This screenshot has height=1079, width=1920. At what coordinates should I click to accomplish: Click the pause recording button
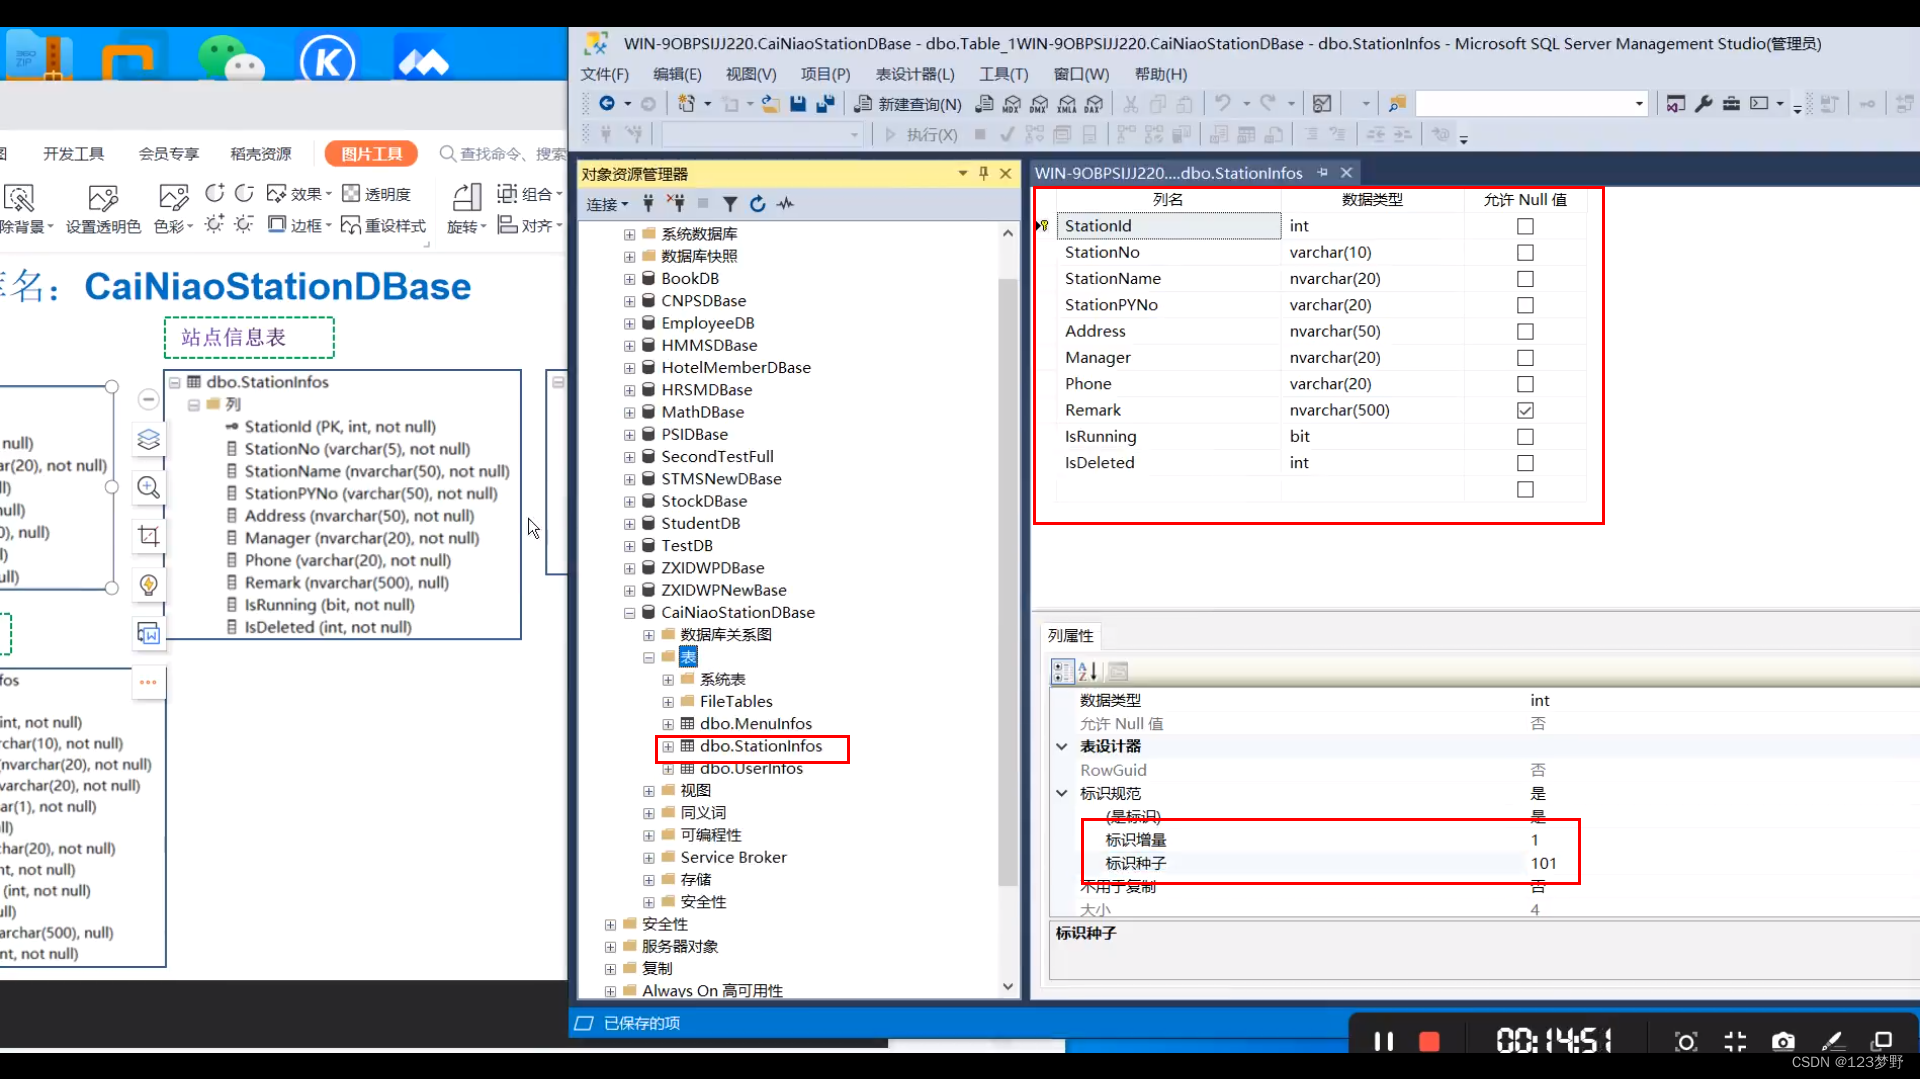pos(1384,1041)
